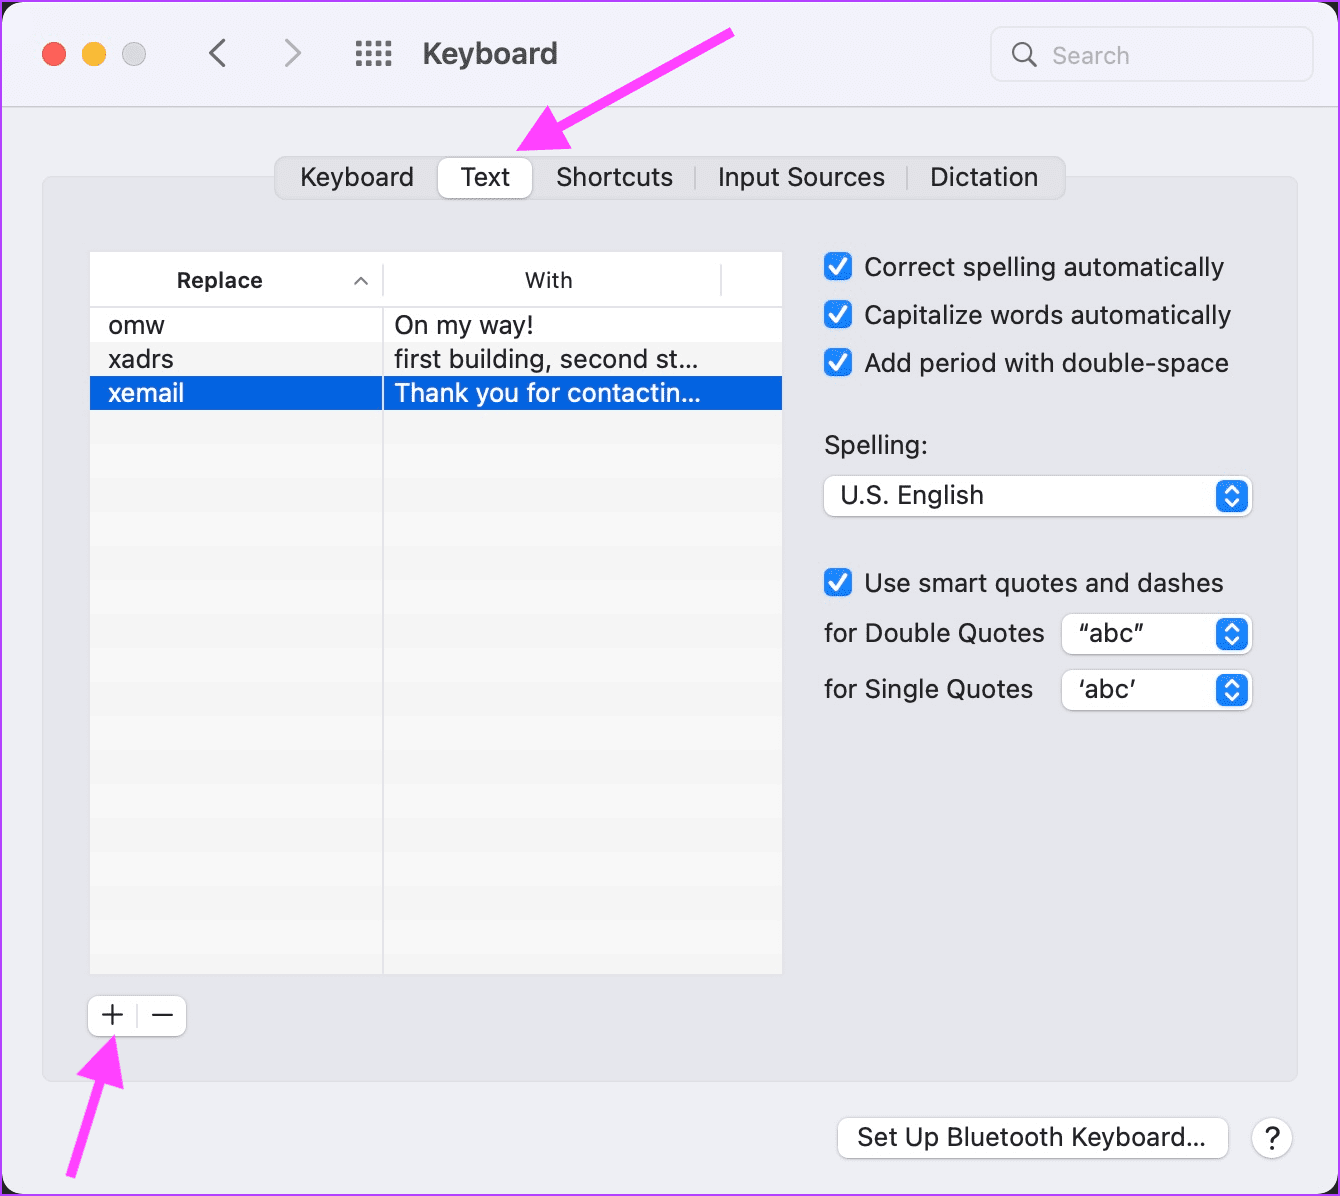This screenshot has width=1340, height=1196.
Task: Open help with the question mark button
Action: [x=1272, y=1137]
